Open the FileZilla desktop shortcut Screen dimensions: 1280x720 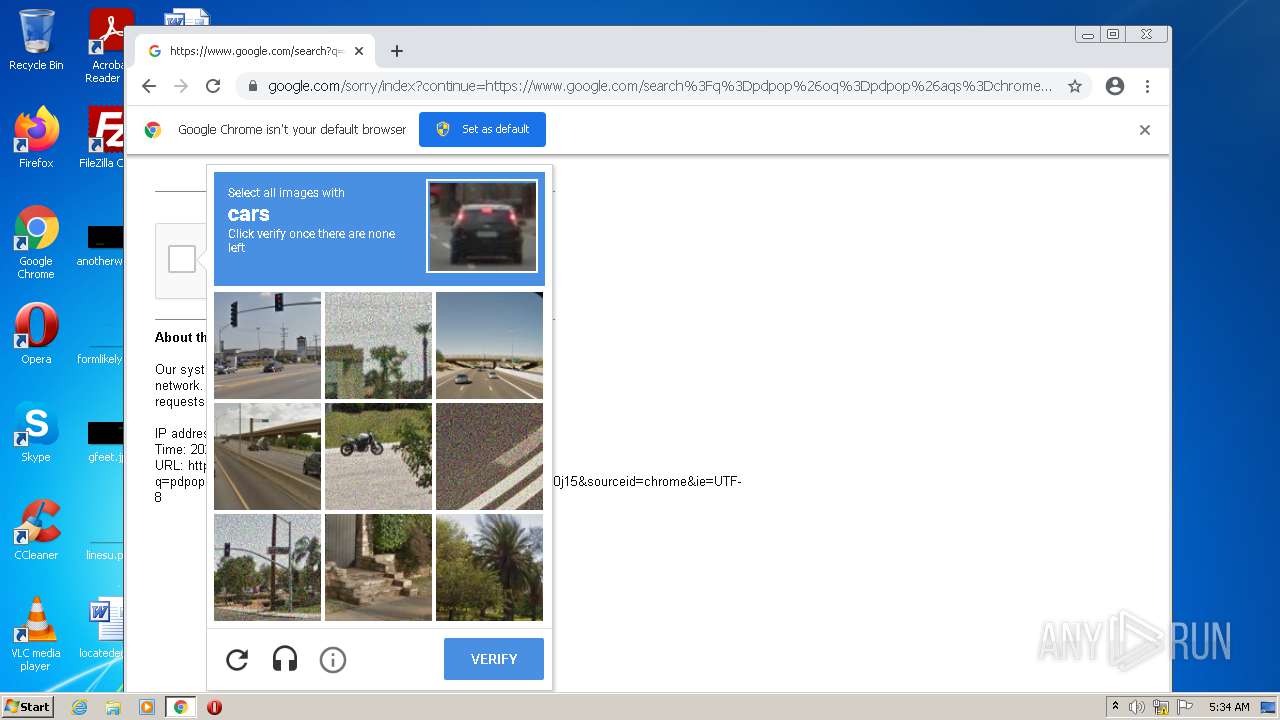click(104, 138)
